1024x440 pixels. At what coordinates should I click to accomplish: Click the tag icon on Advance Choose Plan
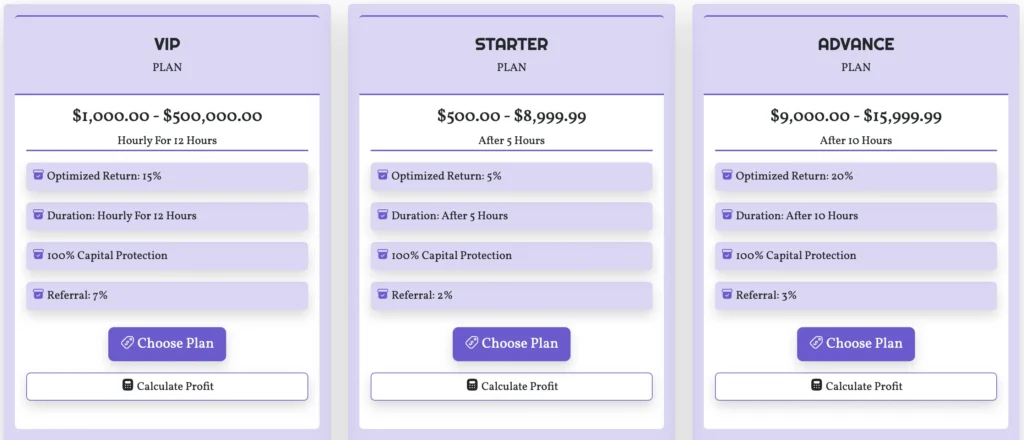[x=815, y=343]
